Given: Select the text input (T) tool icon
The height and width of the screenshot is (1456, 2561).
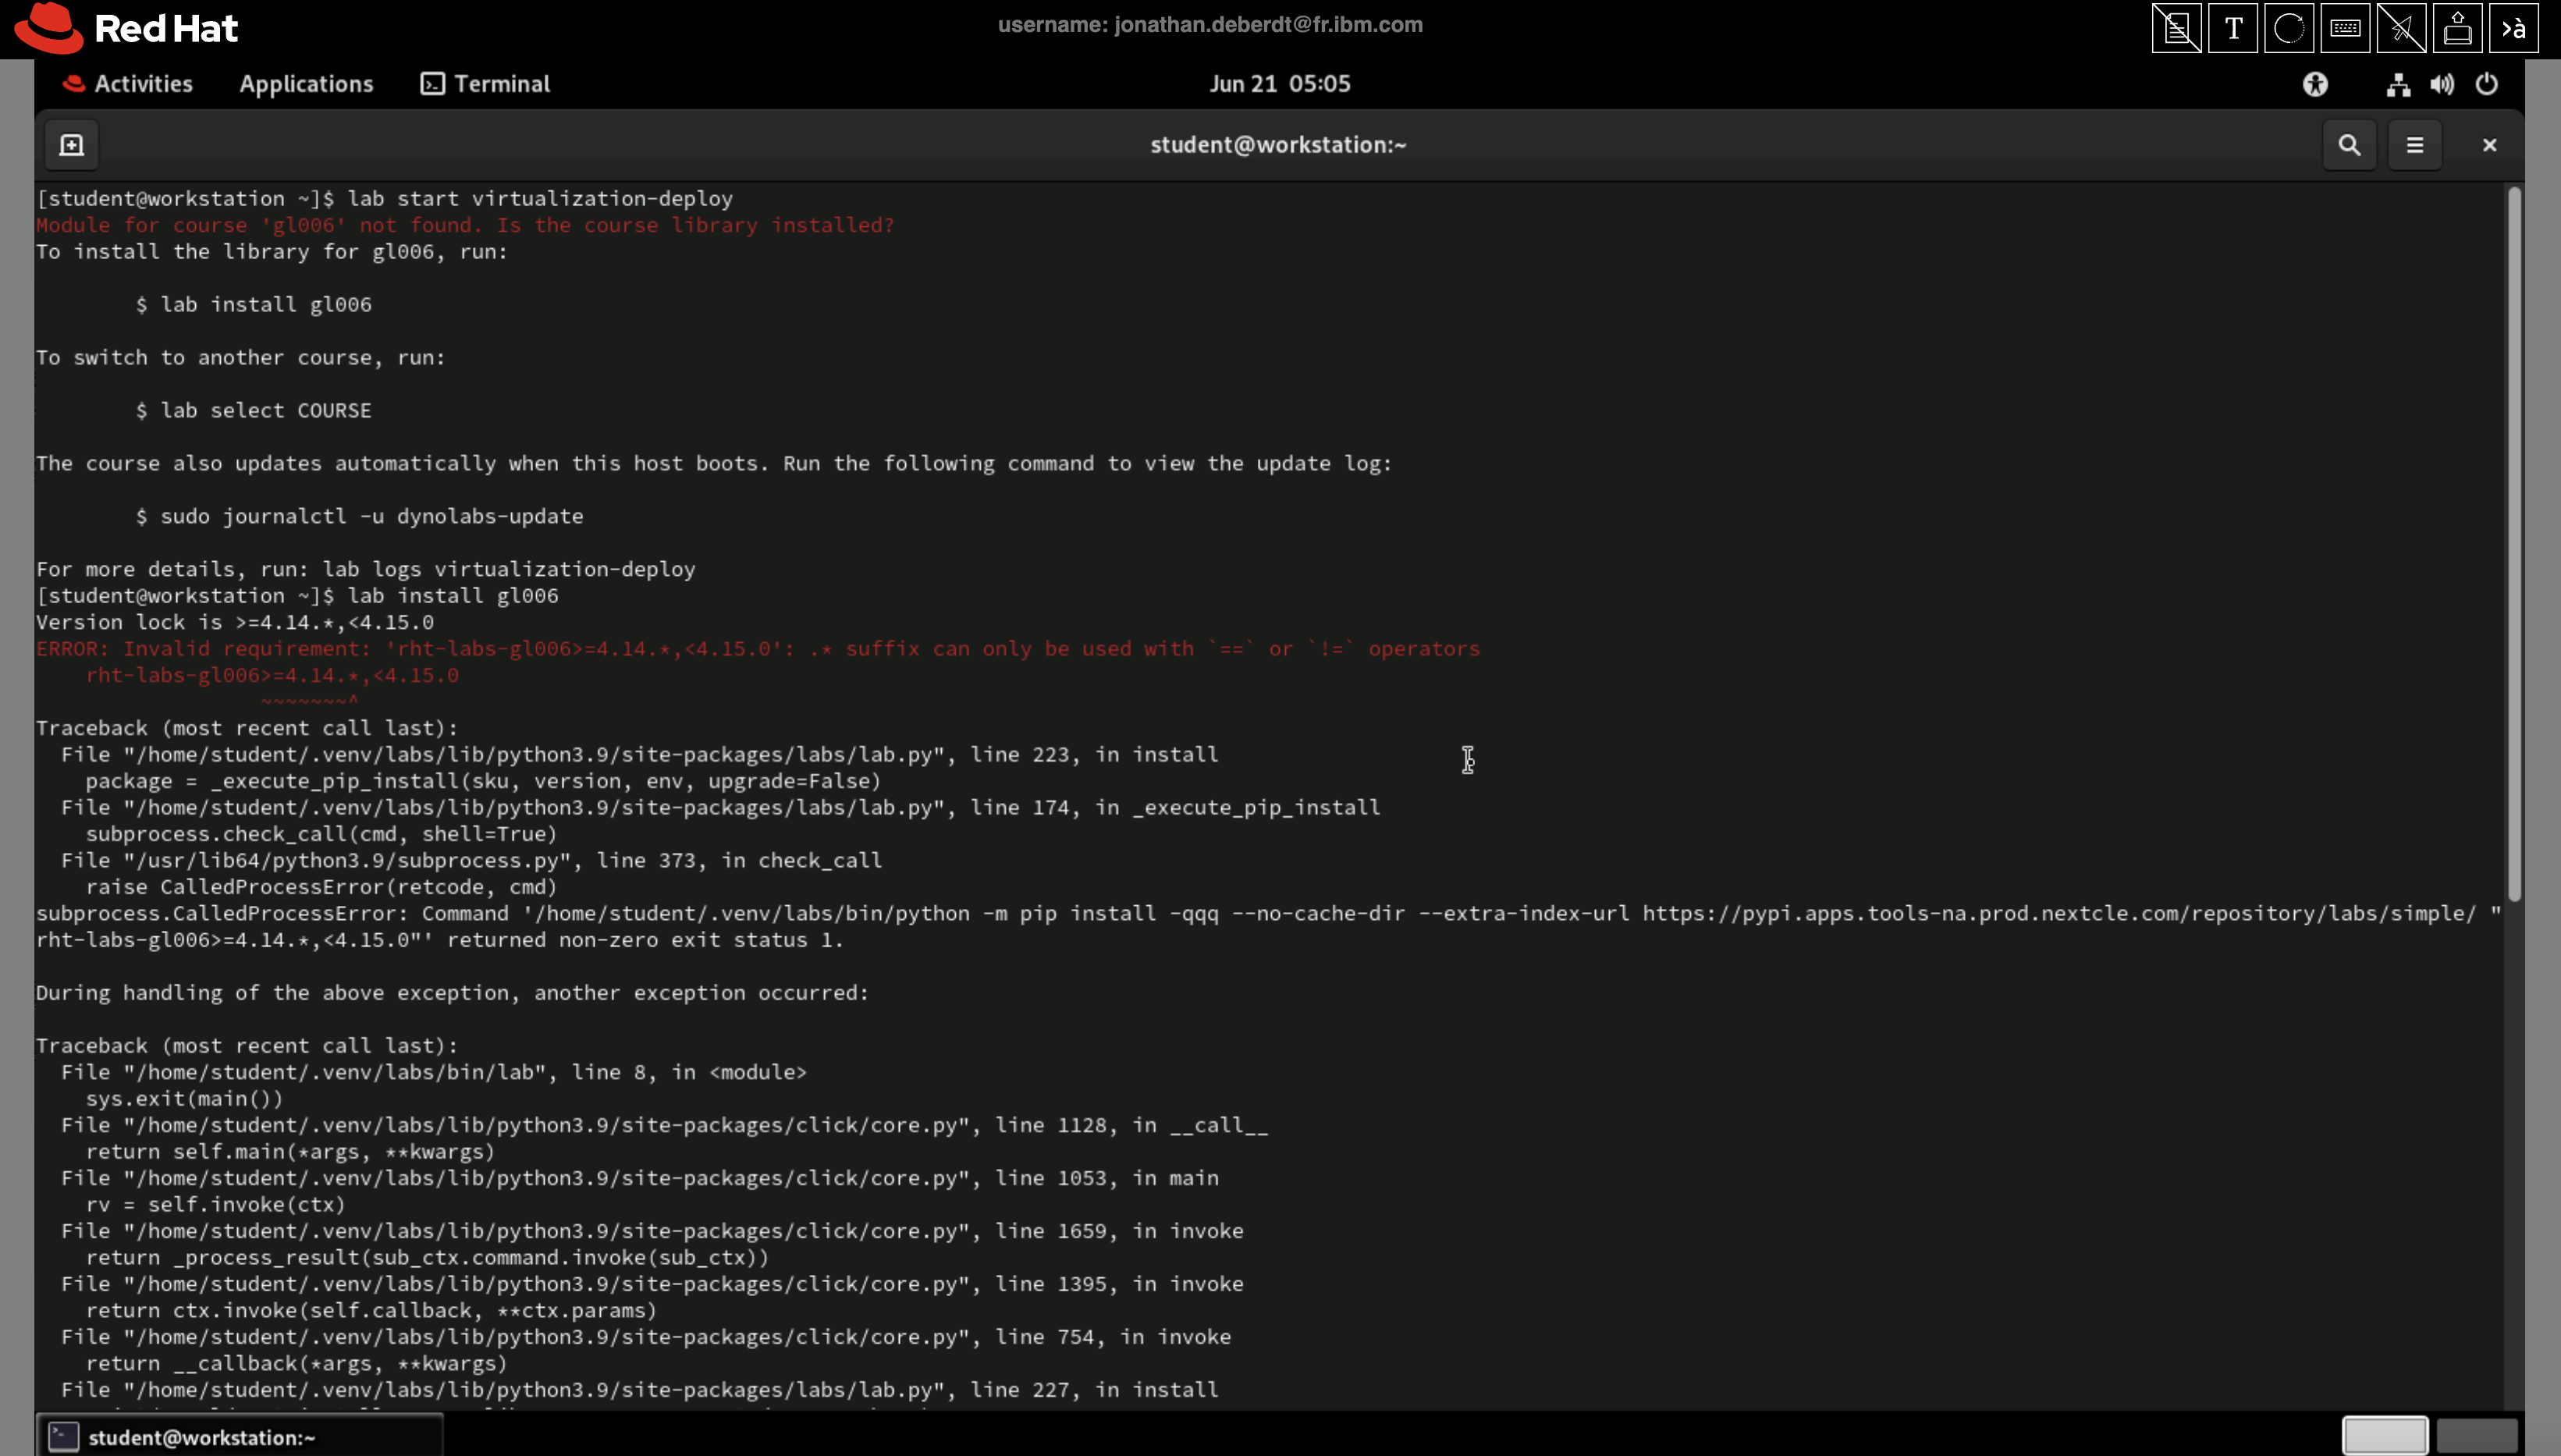Looking at the screenshot, I should [2233, 27].
